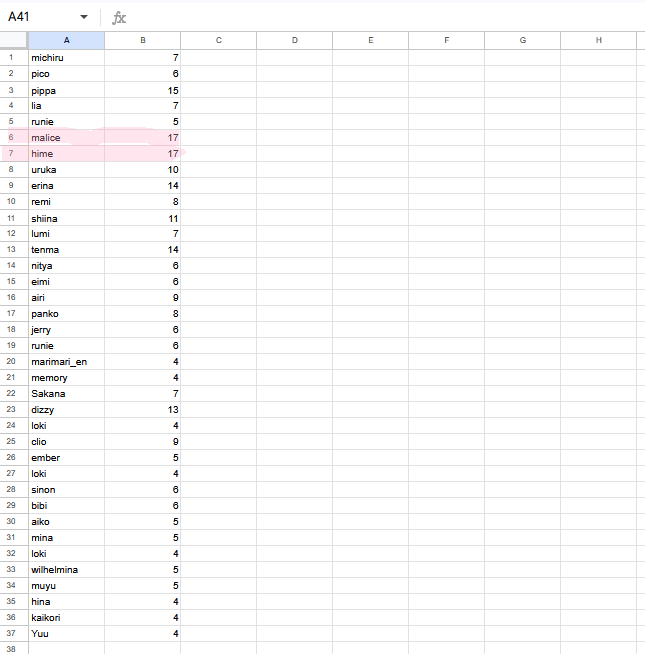Select column G header
The image size is (645, 654).
[522, 40]
